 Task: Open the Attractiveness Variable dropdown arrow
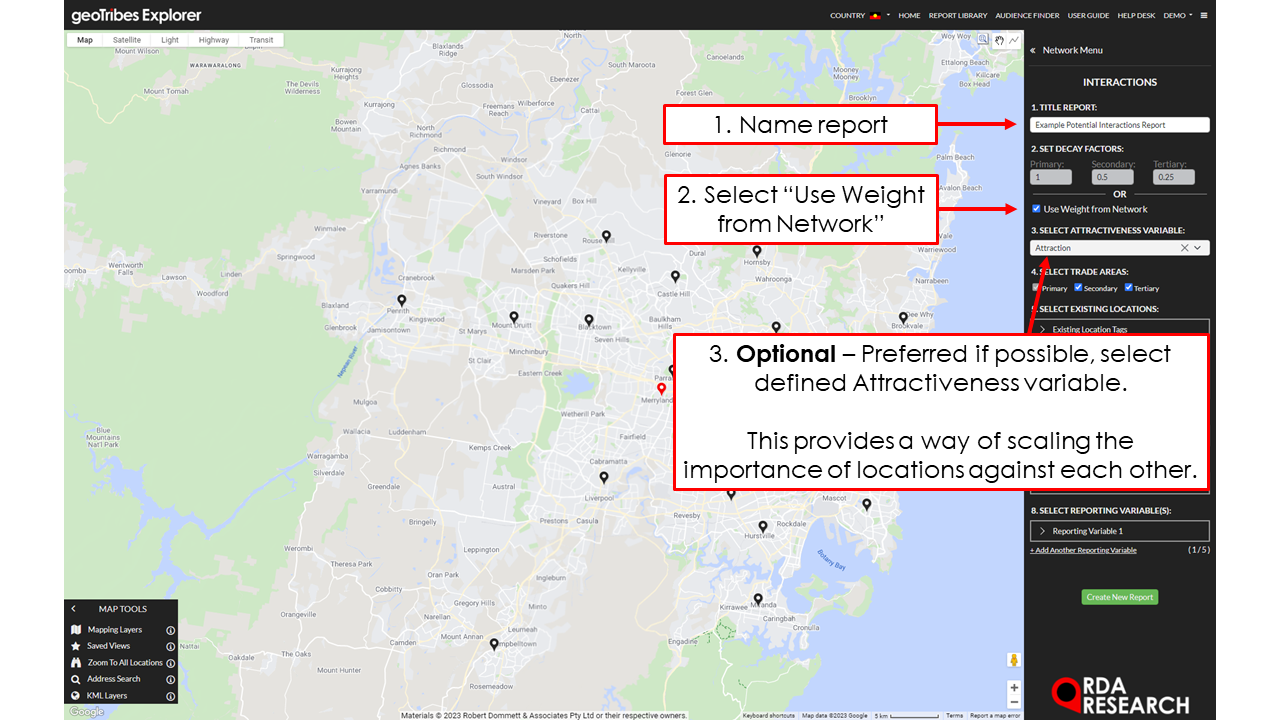(x=1198, y=248)
